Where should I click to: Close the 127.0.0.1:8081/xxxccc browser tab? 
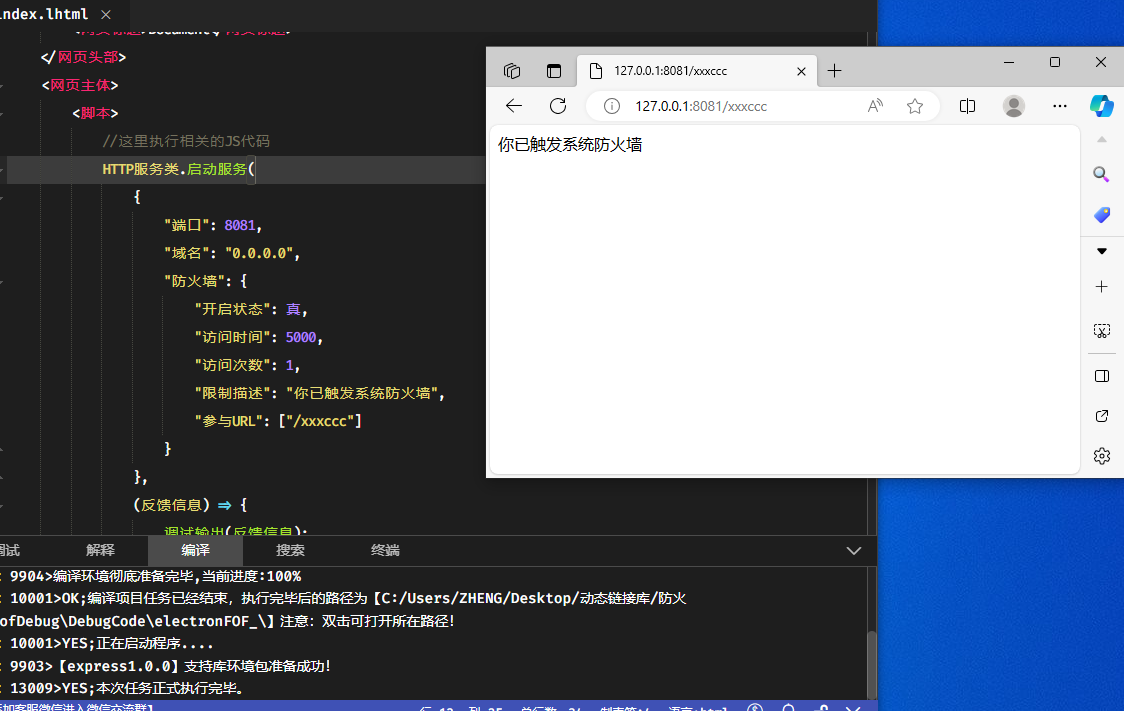pos(801,71)
